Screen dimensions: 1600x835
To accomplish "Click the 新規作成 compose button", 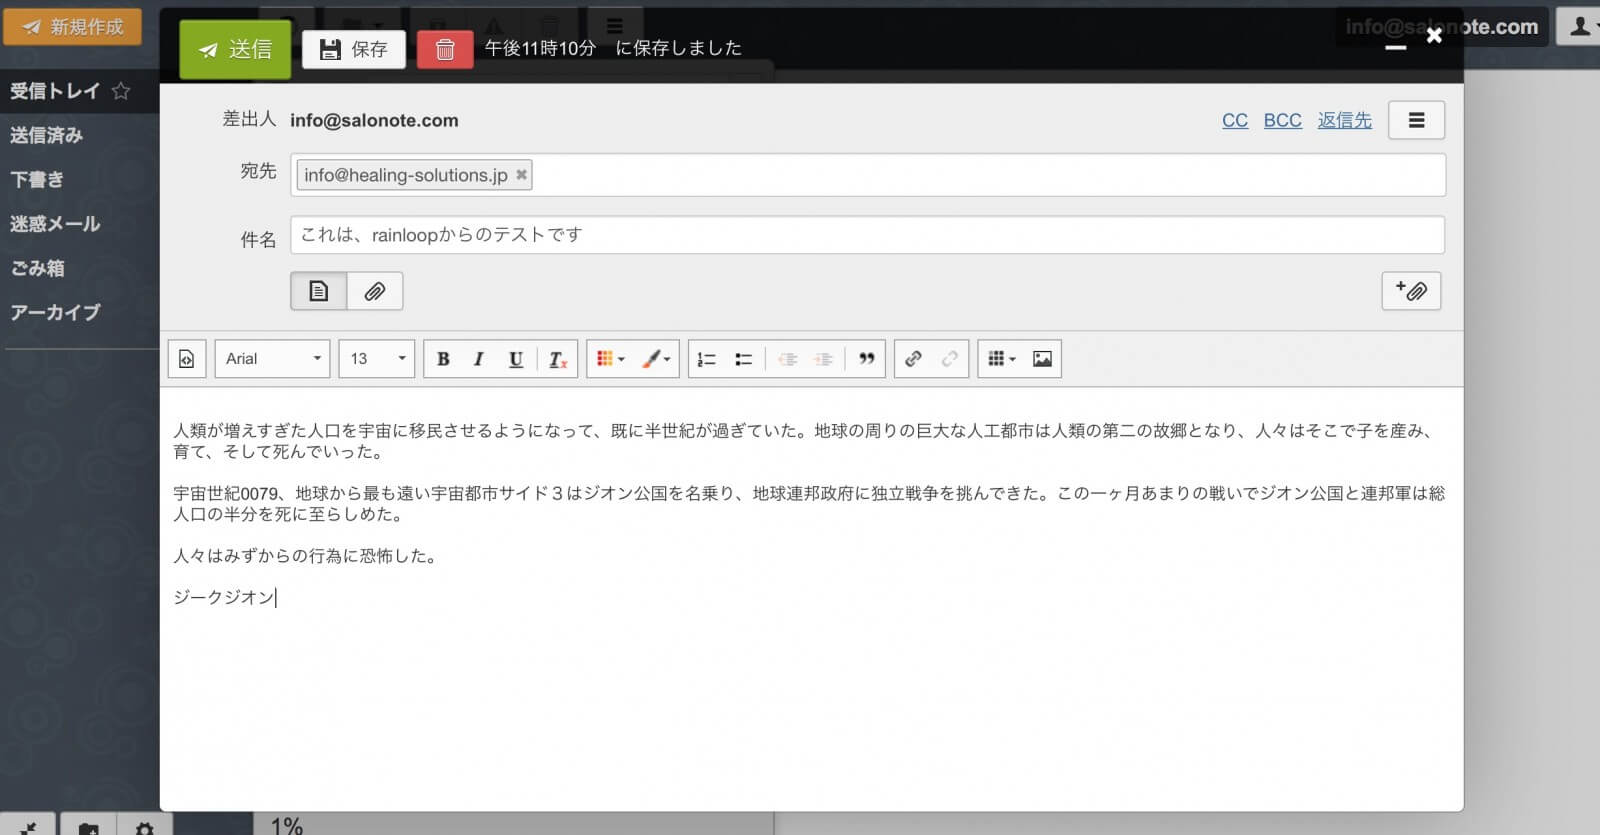I will [72, 27].
